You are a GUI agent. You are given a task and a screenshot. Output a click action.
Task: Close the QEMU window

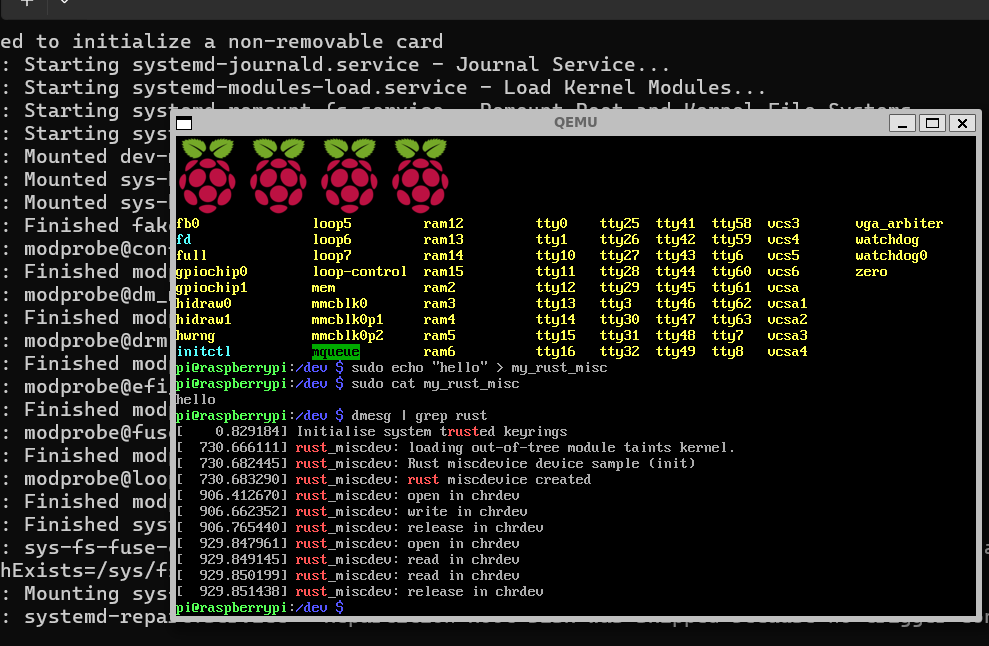pos(963,123)
